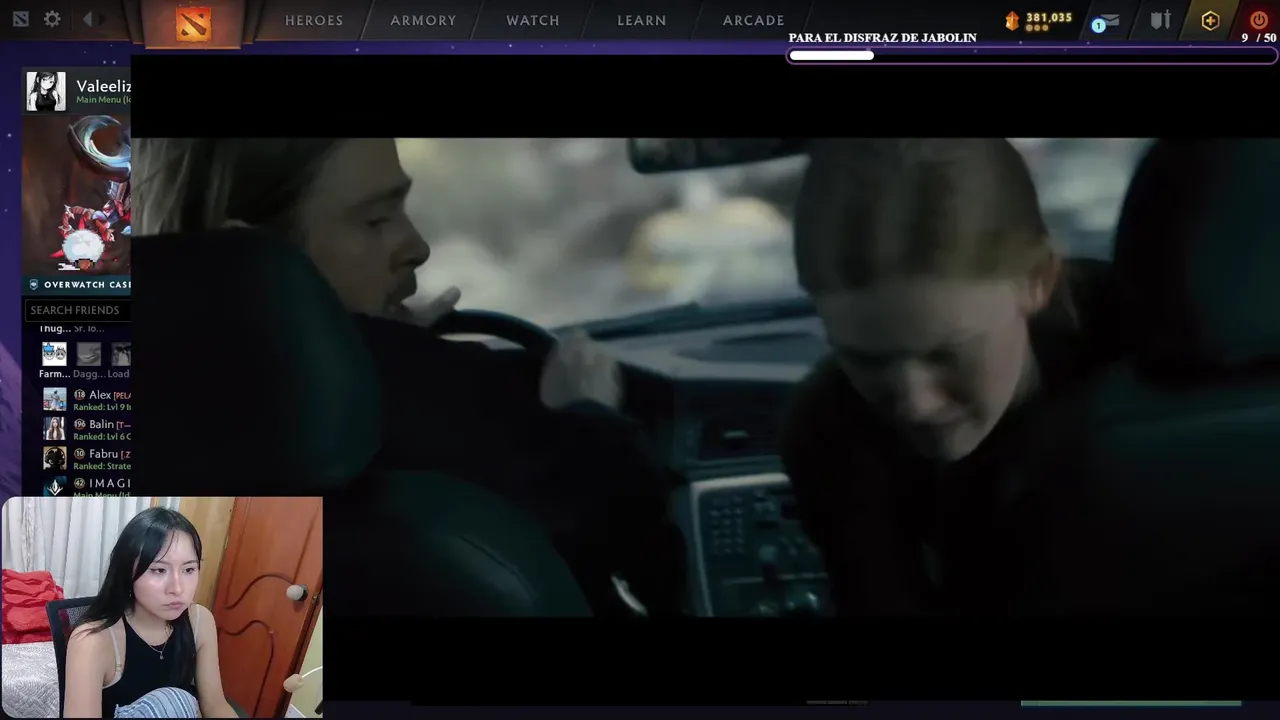Screen dimensions: 1280x720
Task: Select the Dagg... friend avatar
Action: pos(89,354)
